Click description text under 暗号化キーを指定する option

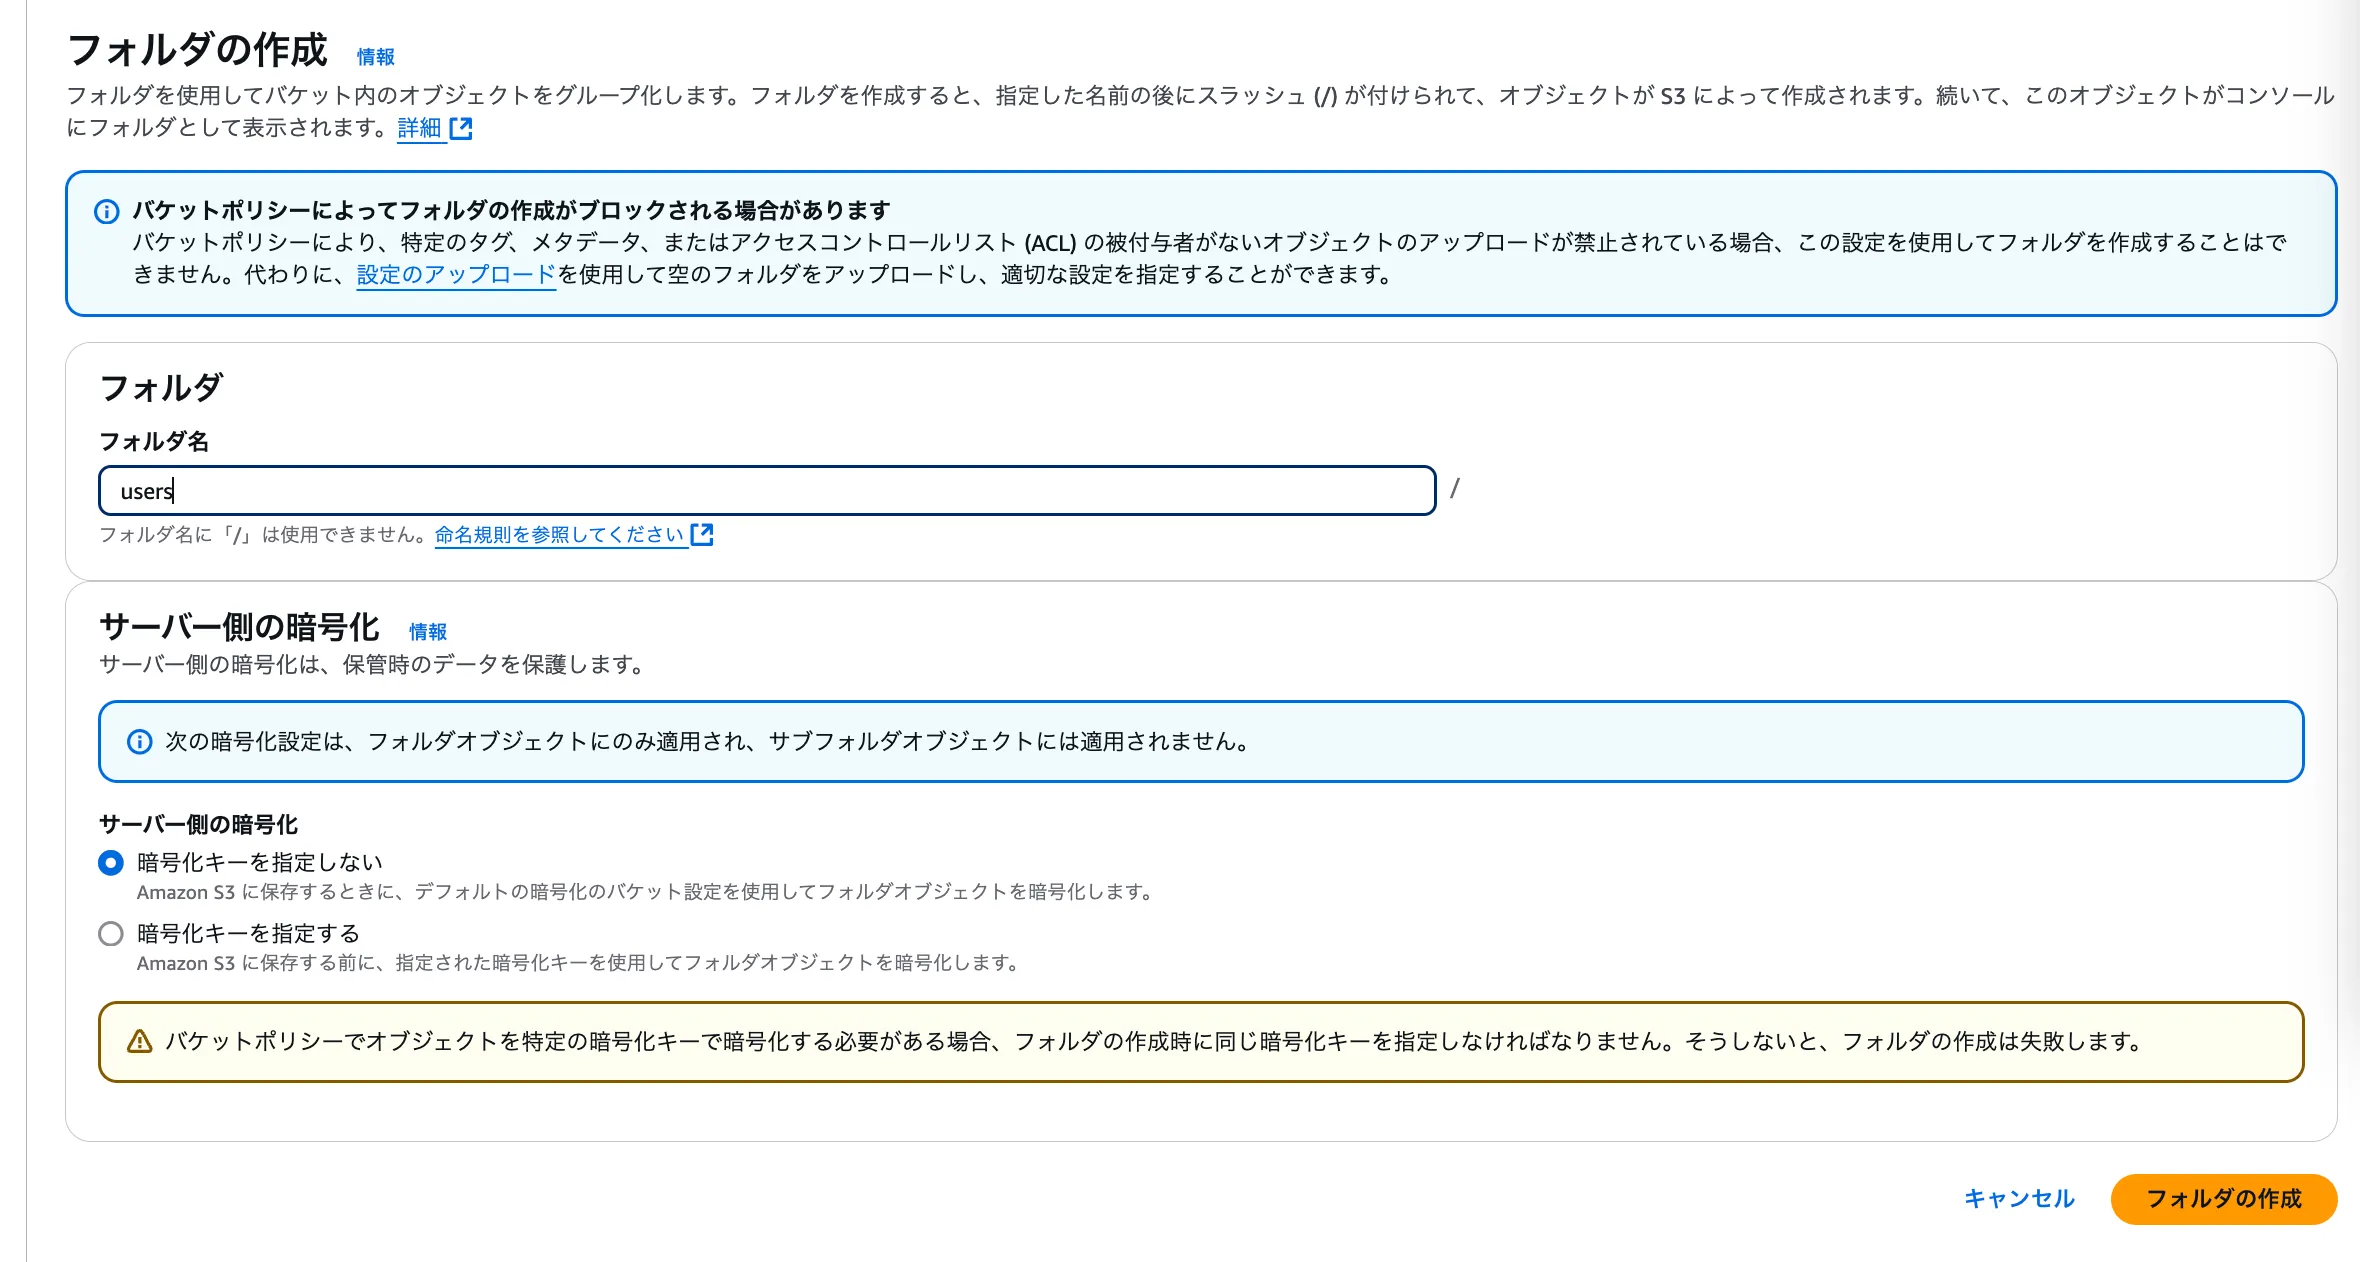pos(577,963)
